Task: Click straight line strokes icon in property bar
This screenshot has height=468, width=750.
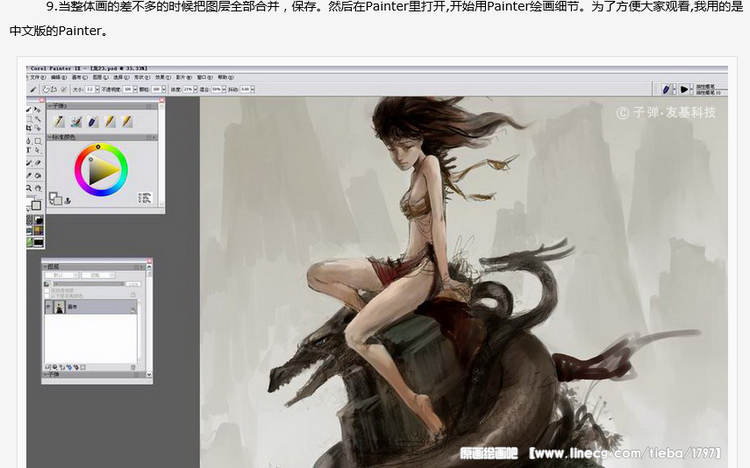Action: coord(54,89)
